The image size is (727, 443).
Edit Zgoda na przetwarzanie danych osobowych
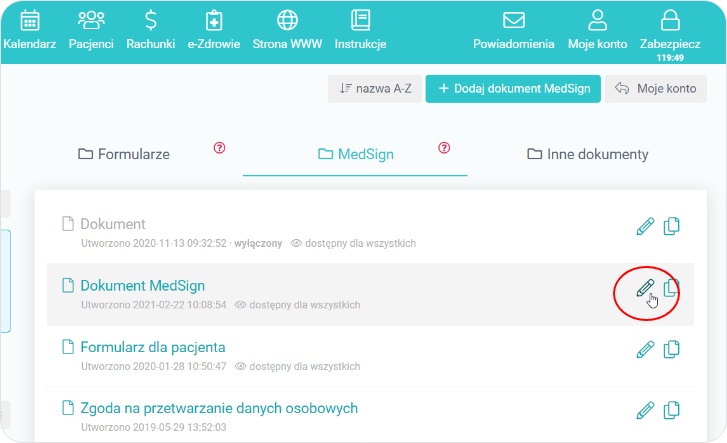click(645, 411)
